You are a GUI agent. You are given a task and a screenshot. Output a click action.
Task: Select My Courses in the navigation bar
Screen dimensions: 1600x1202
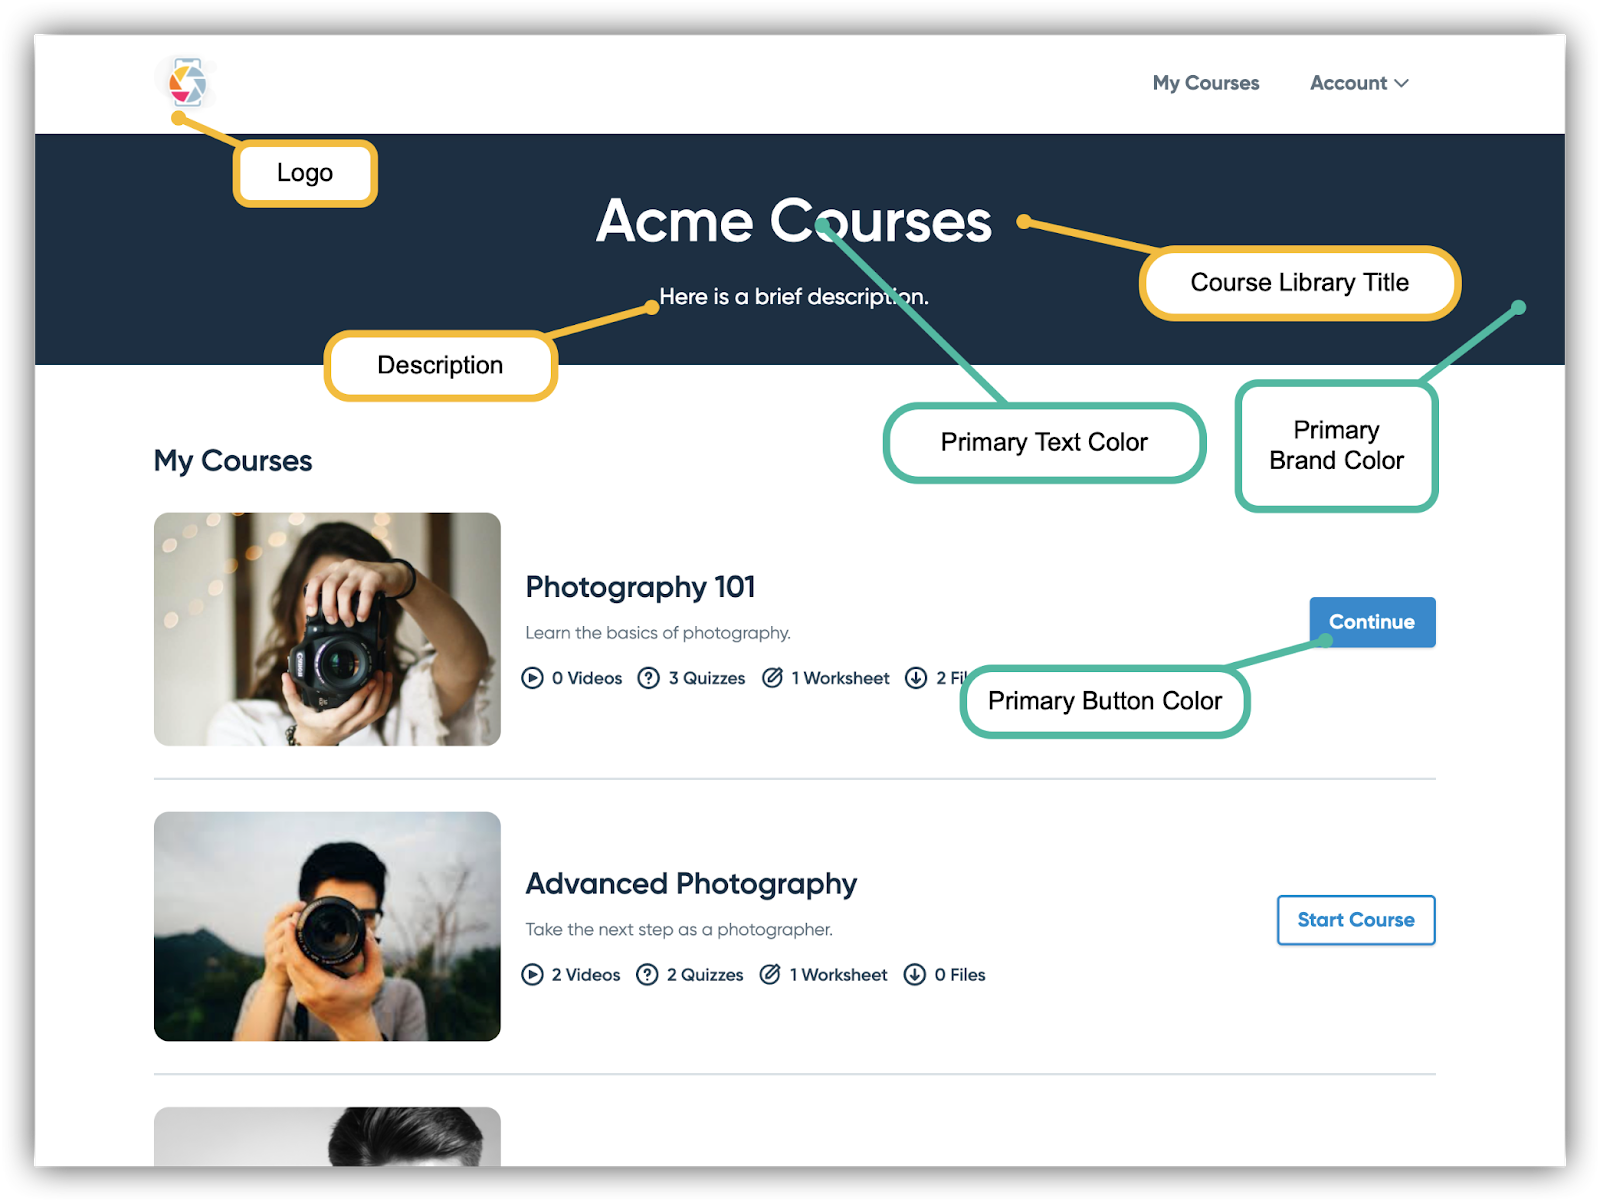point(1206,83)
